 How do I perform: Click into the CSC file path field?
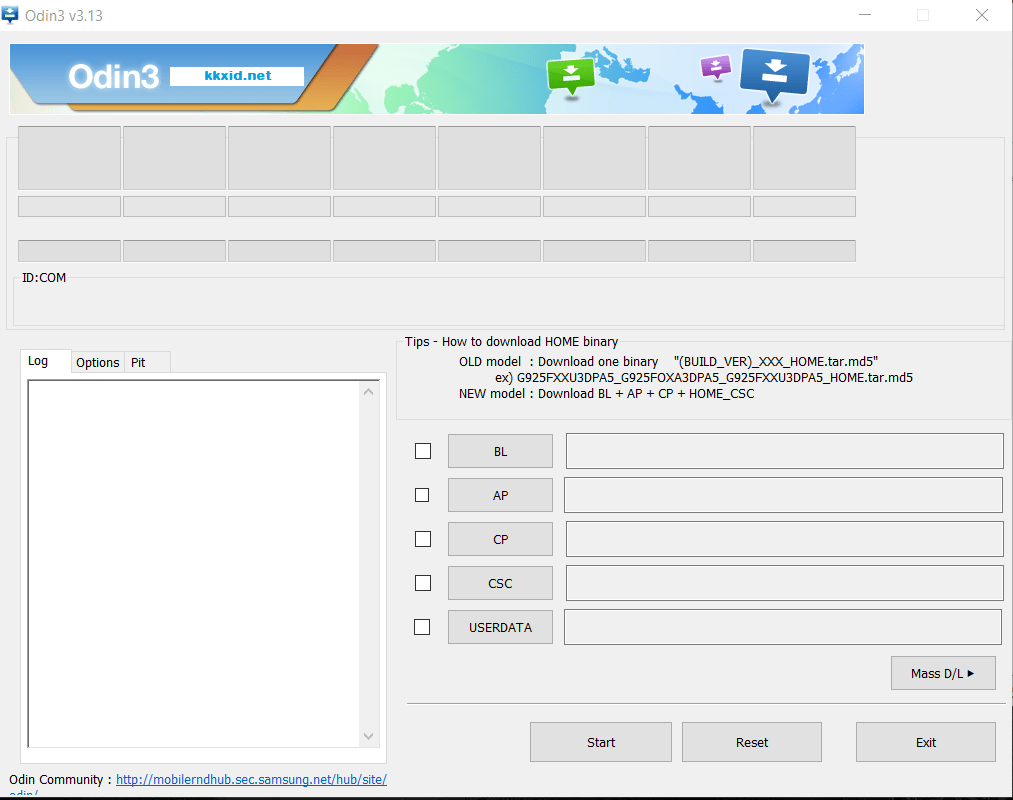pos(784,583)
